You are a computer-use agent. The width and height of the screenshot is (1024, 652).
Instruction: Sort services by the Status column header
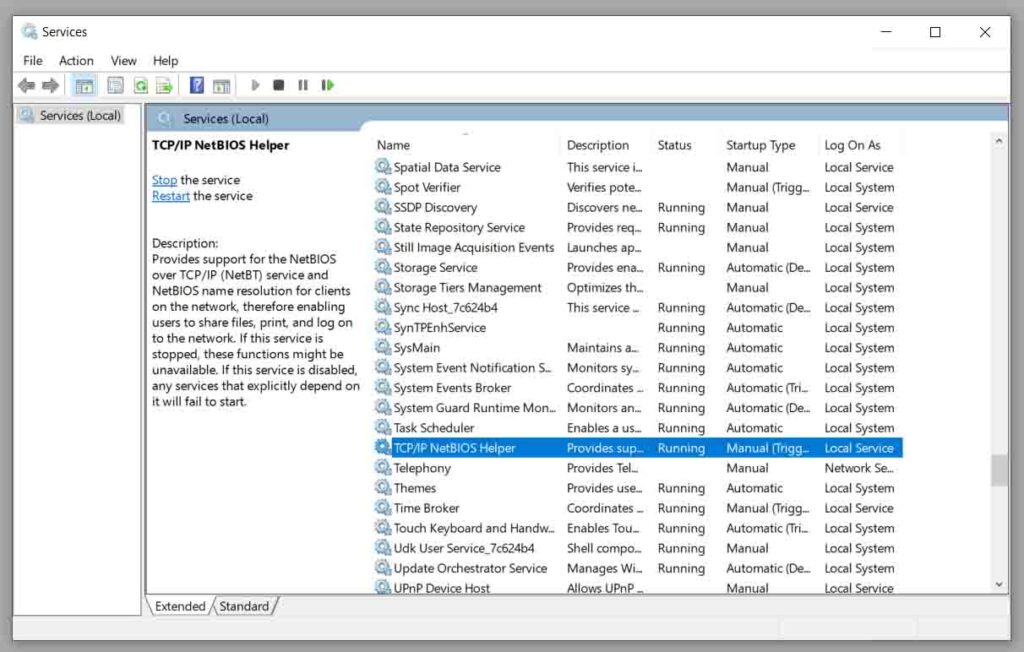pos(675,145)
